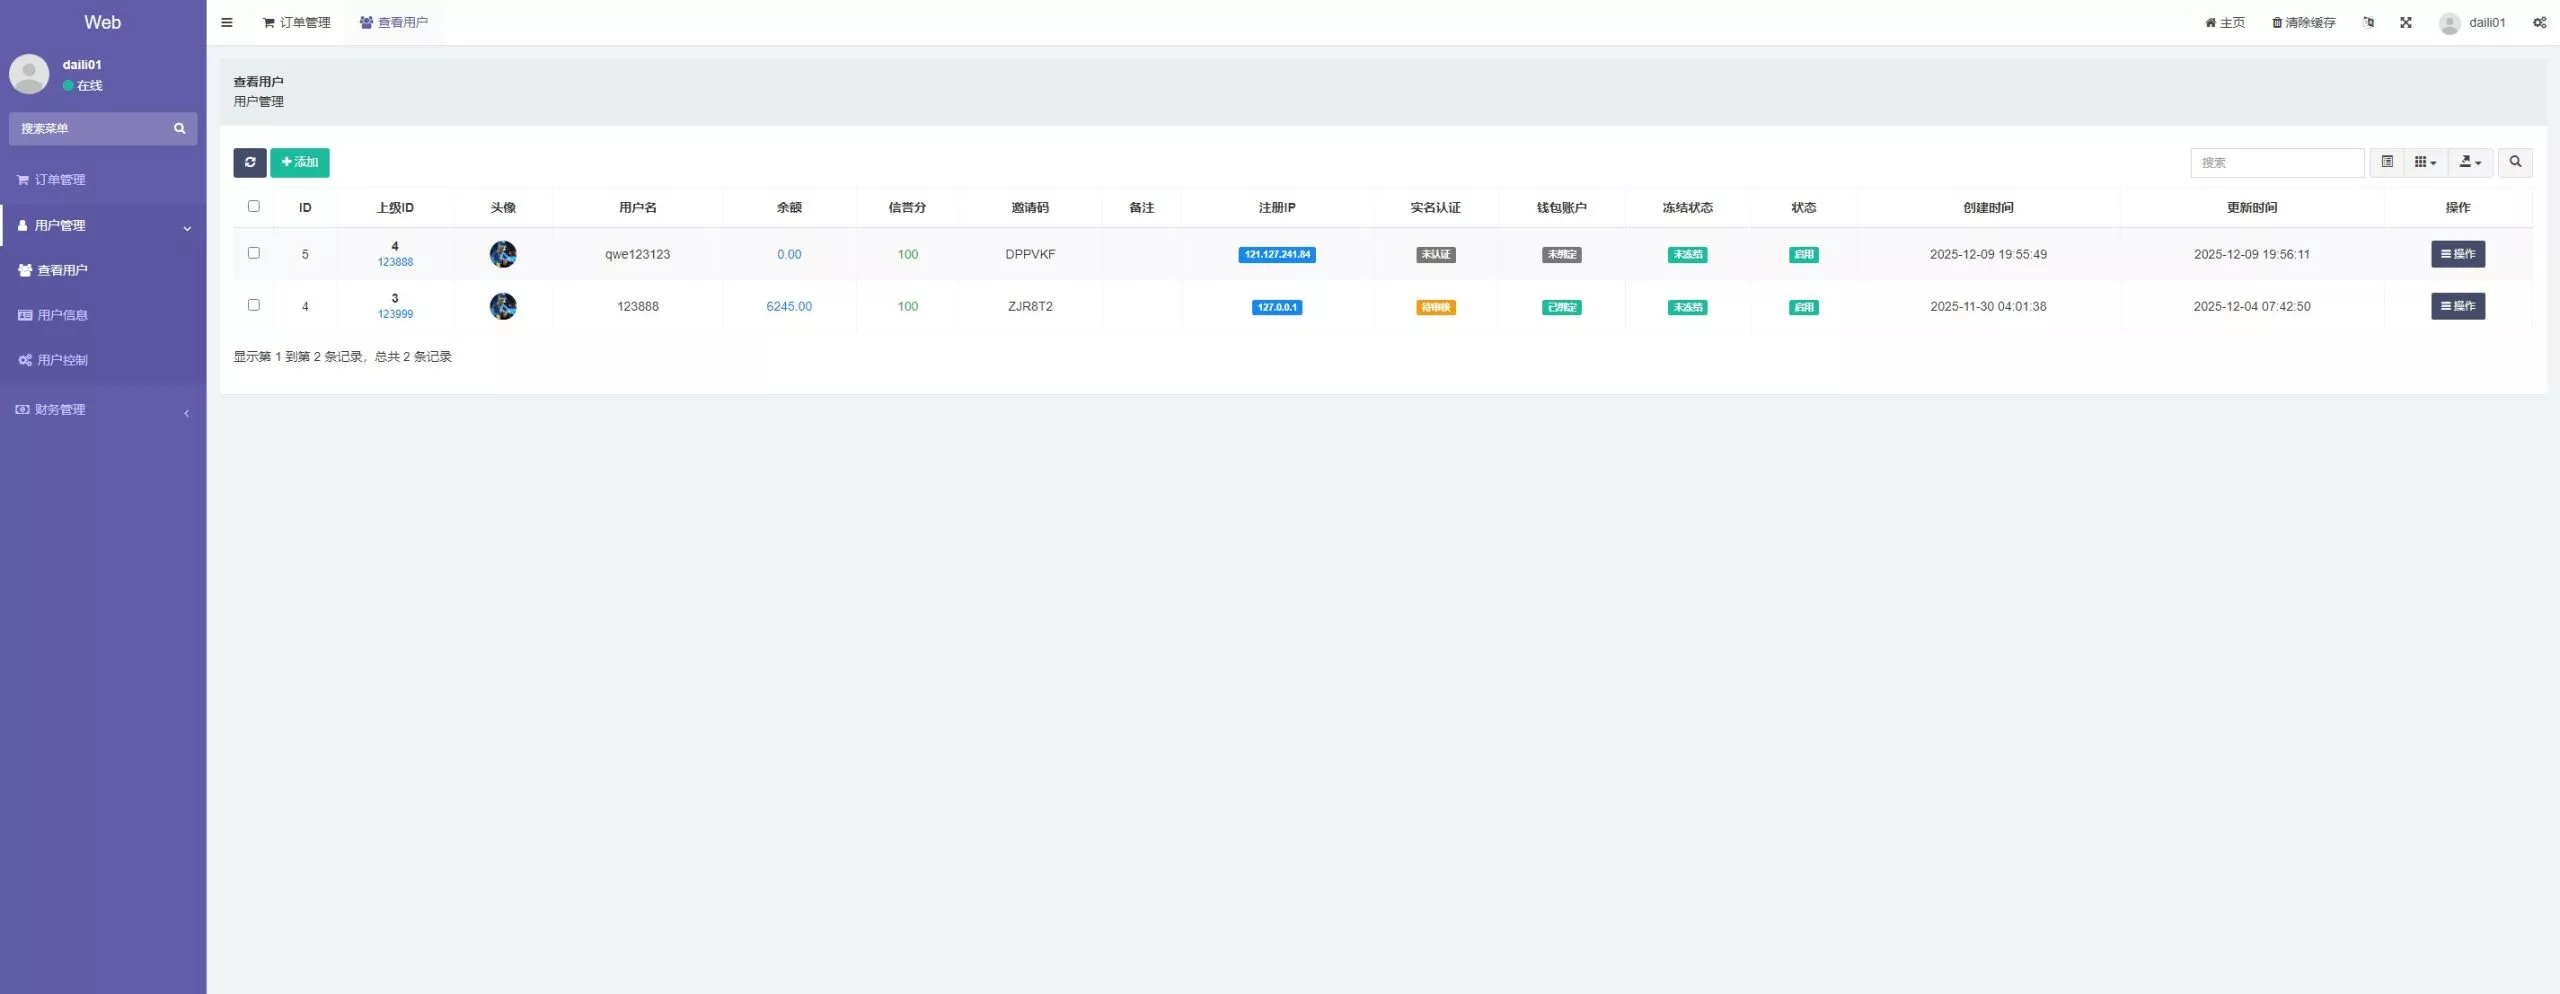Toggle the sidebar hamburger menu
The height and width of the screenshot is (994, 2560).
(x=227, y=22)
